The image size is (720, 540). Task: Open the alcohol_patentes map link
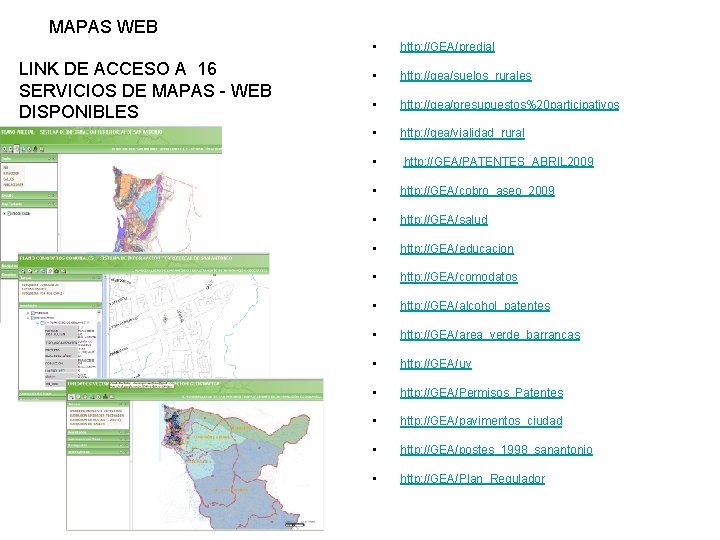475,306
